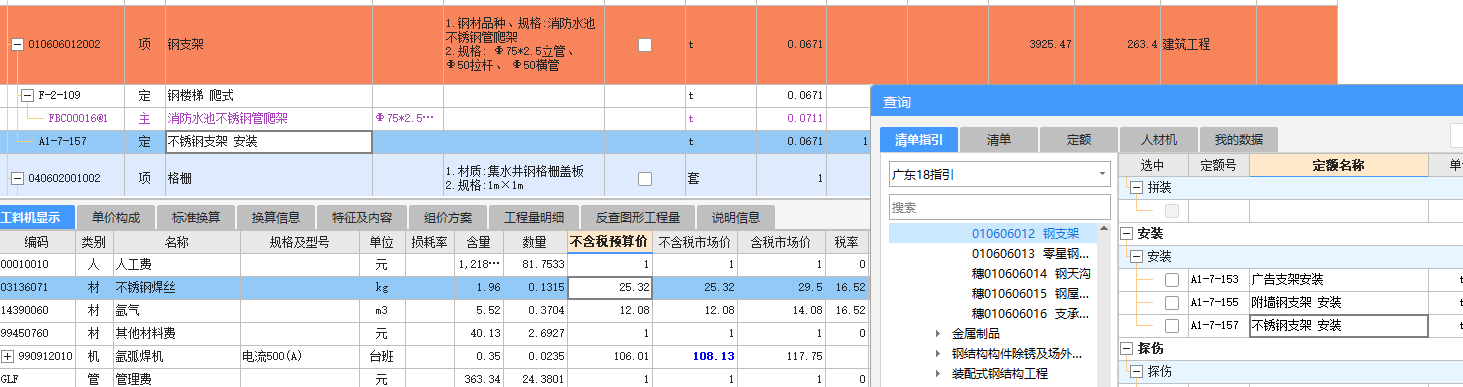
Task: Switch to 组价方案 tab
Action: coord(447,217)
